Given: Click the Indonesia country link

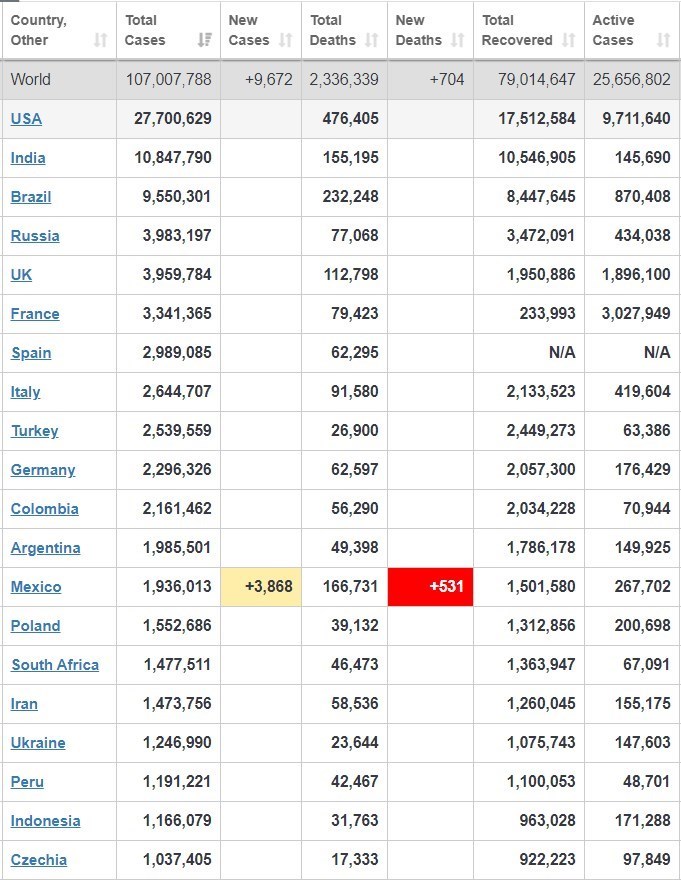Looking at the screenshot, I should click(45, 821).
